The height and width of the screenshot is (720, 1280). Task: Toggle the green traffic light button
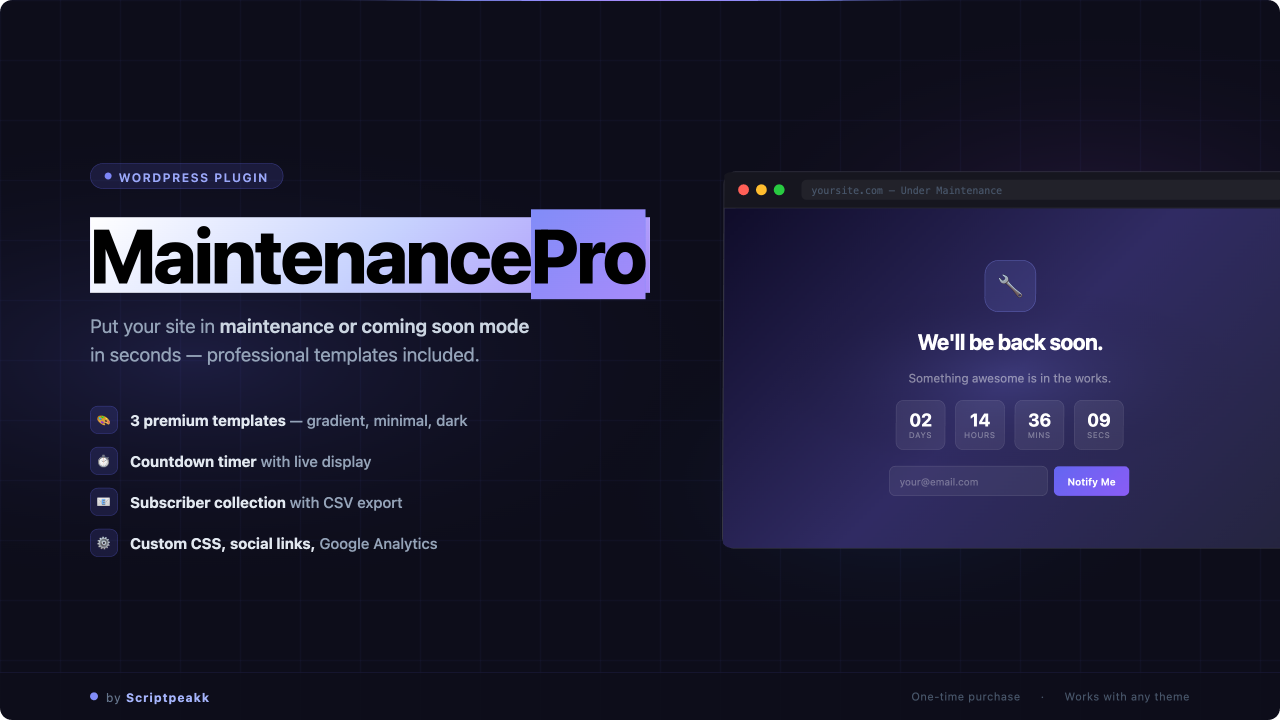point(779,188)
